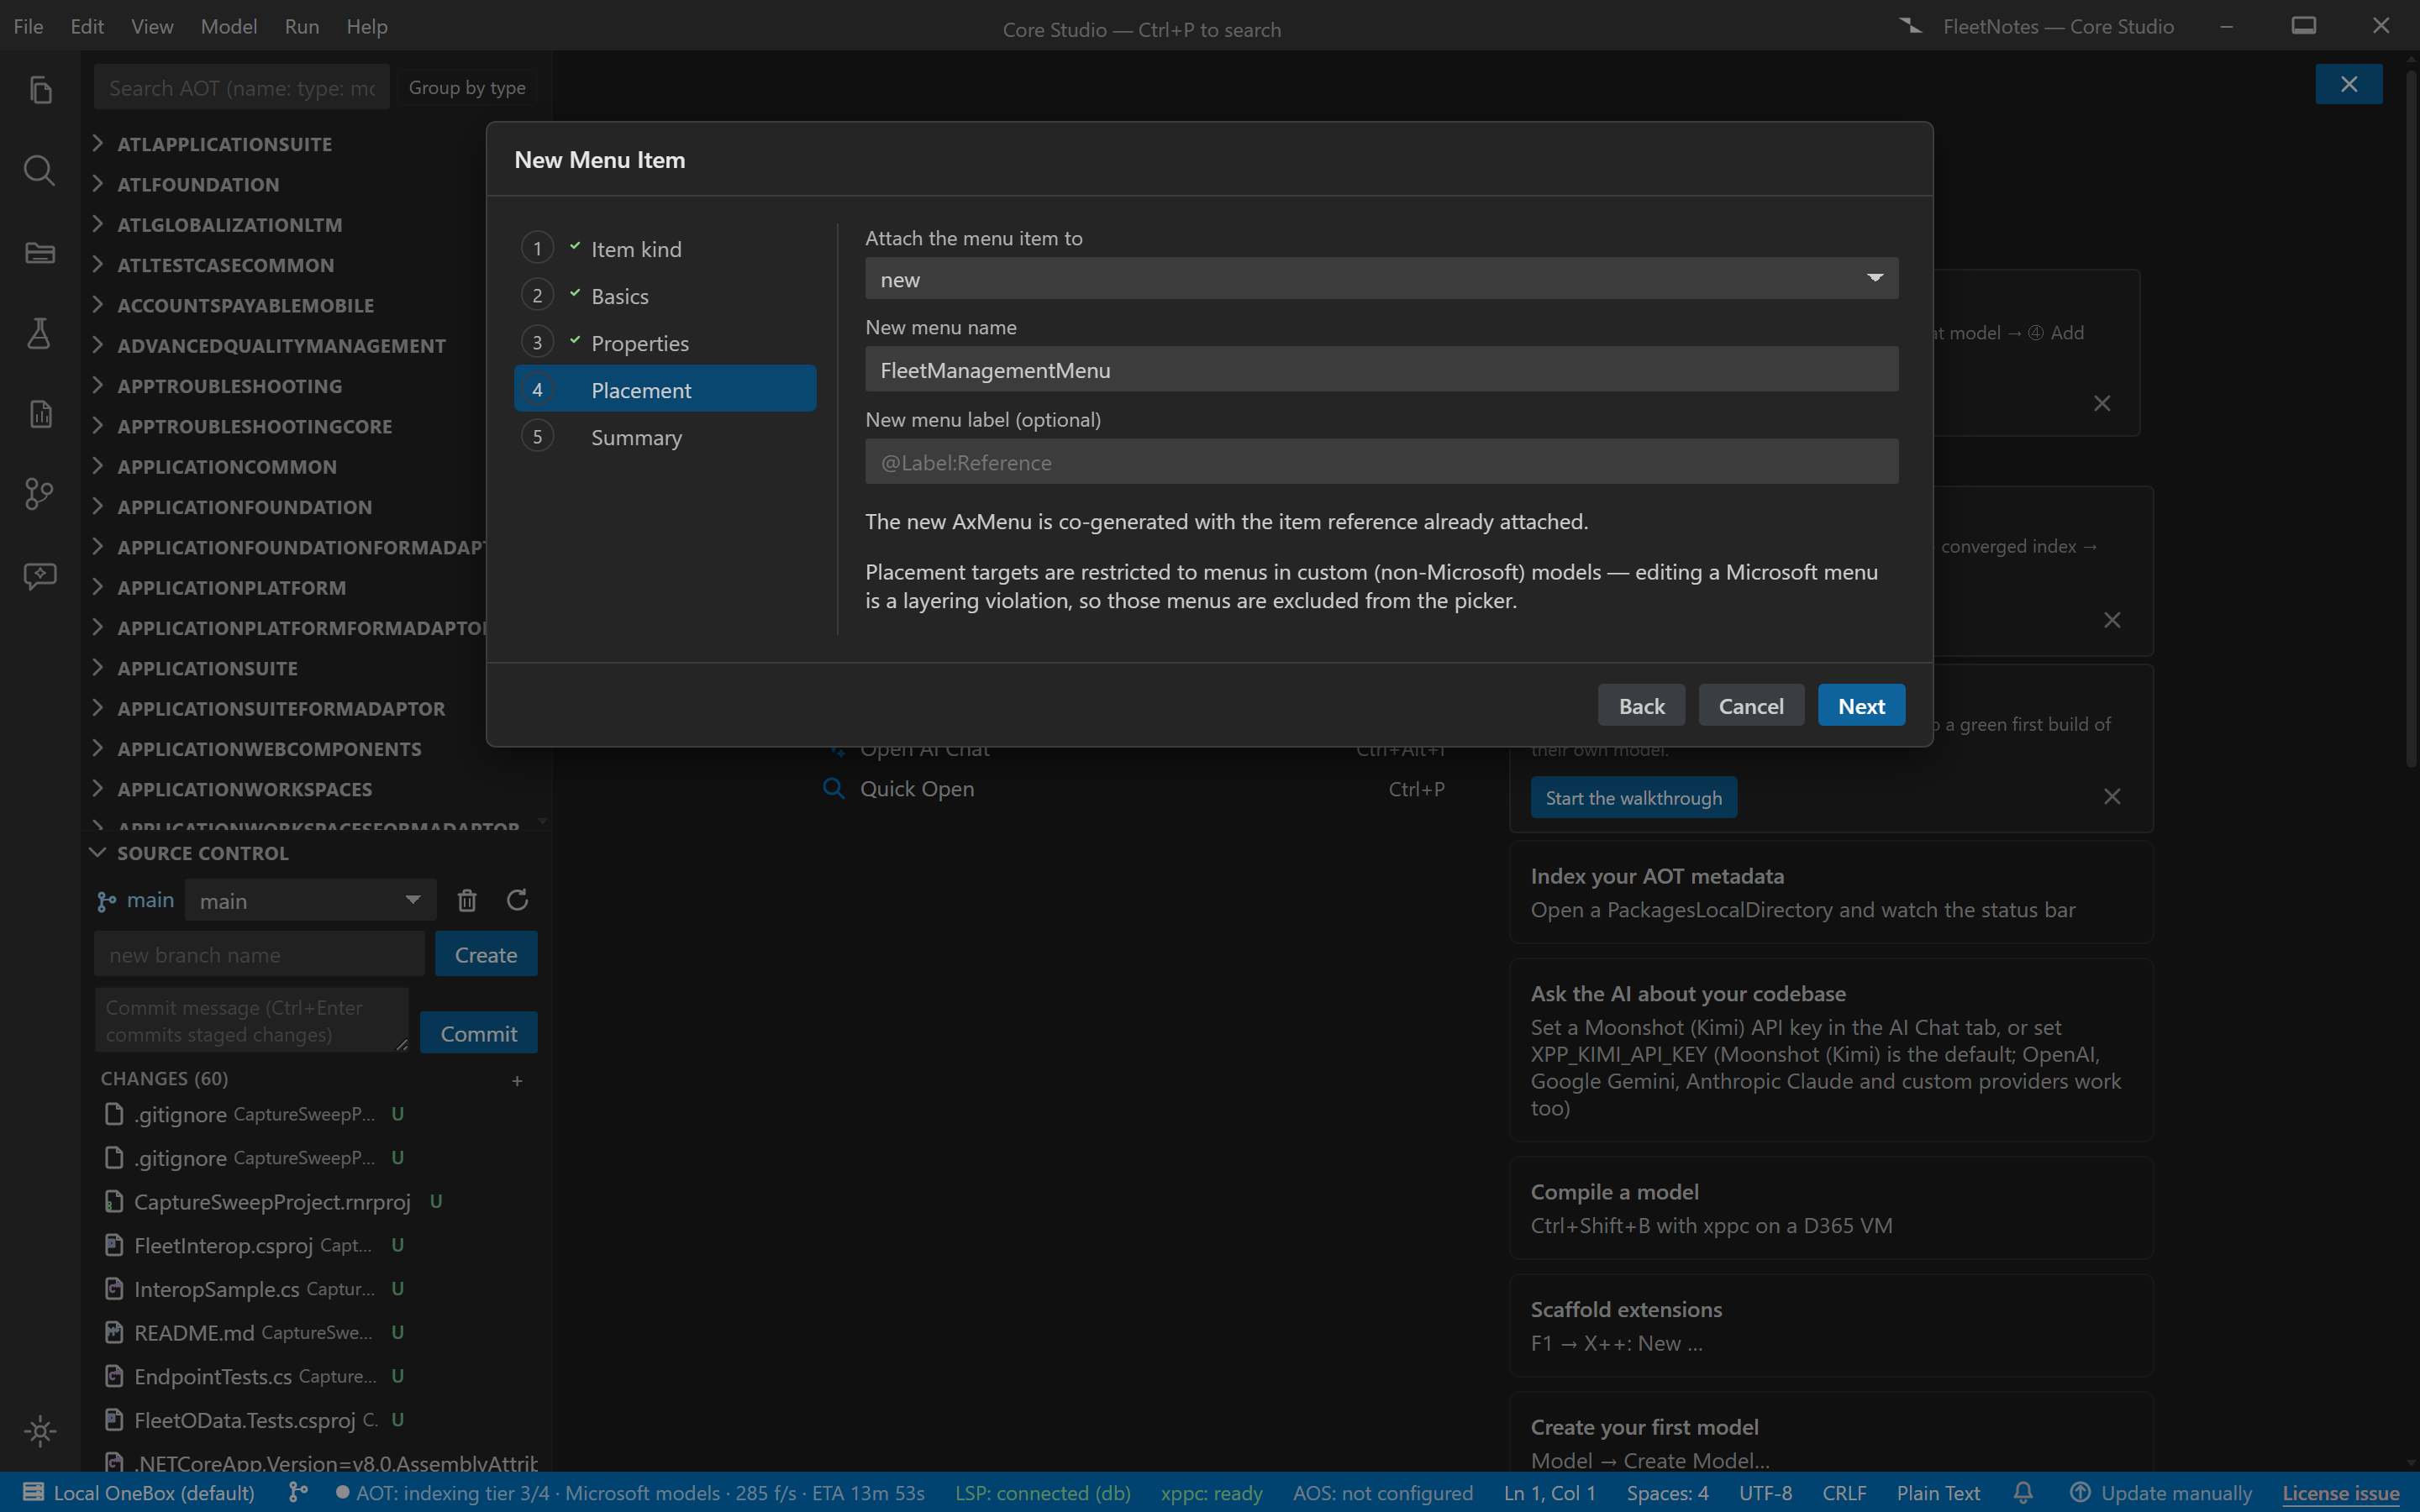
Task: Go to Properties wizard step
Action: tap(665, 342)
